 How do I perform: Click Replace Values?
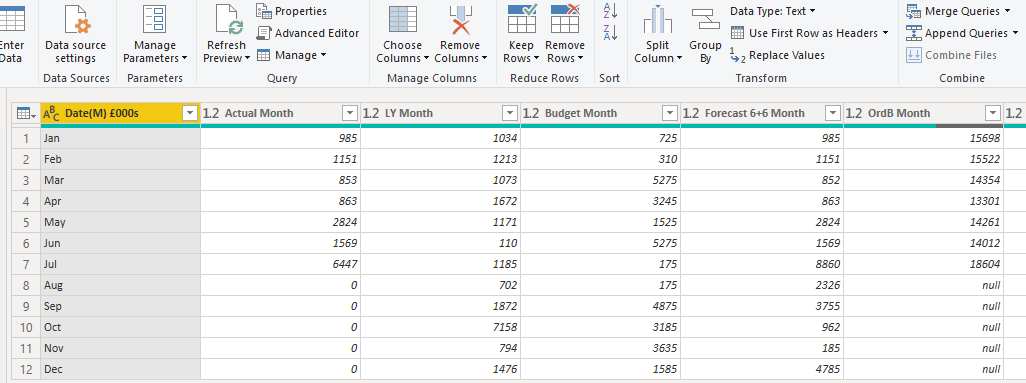777,55
